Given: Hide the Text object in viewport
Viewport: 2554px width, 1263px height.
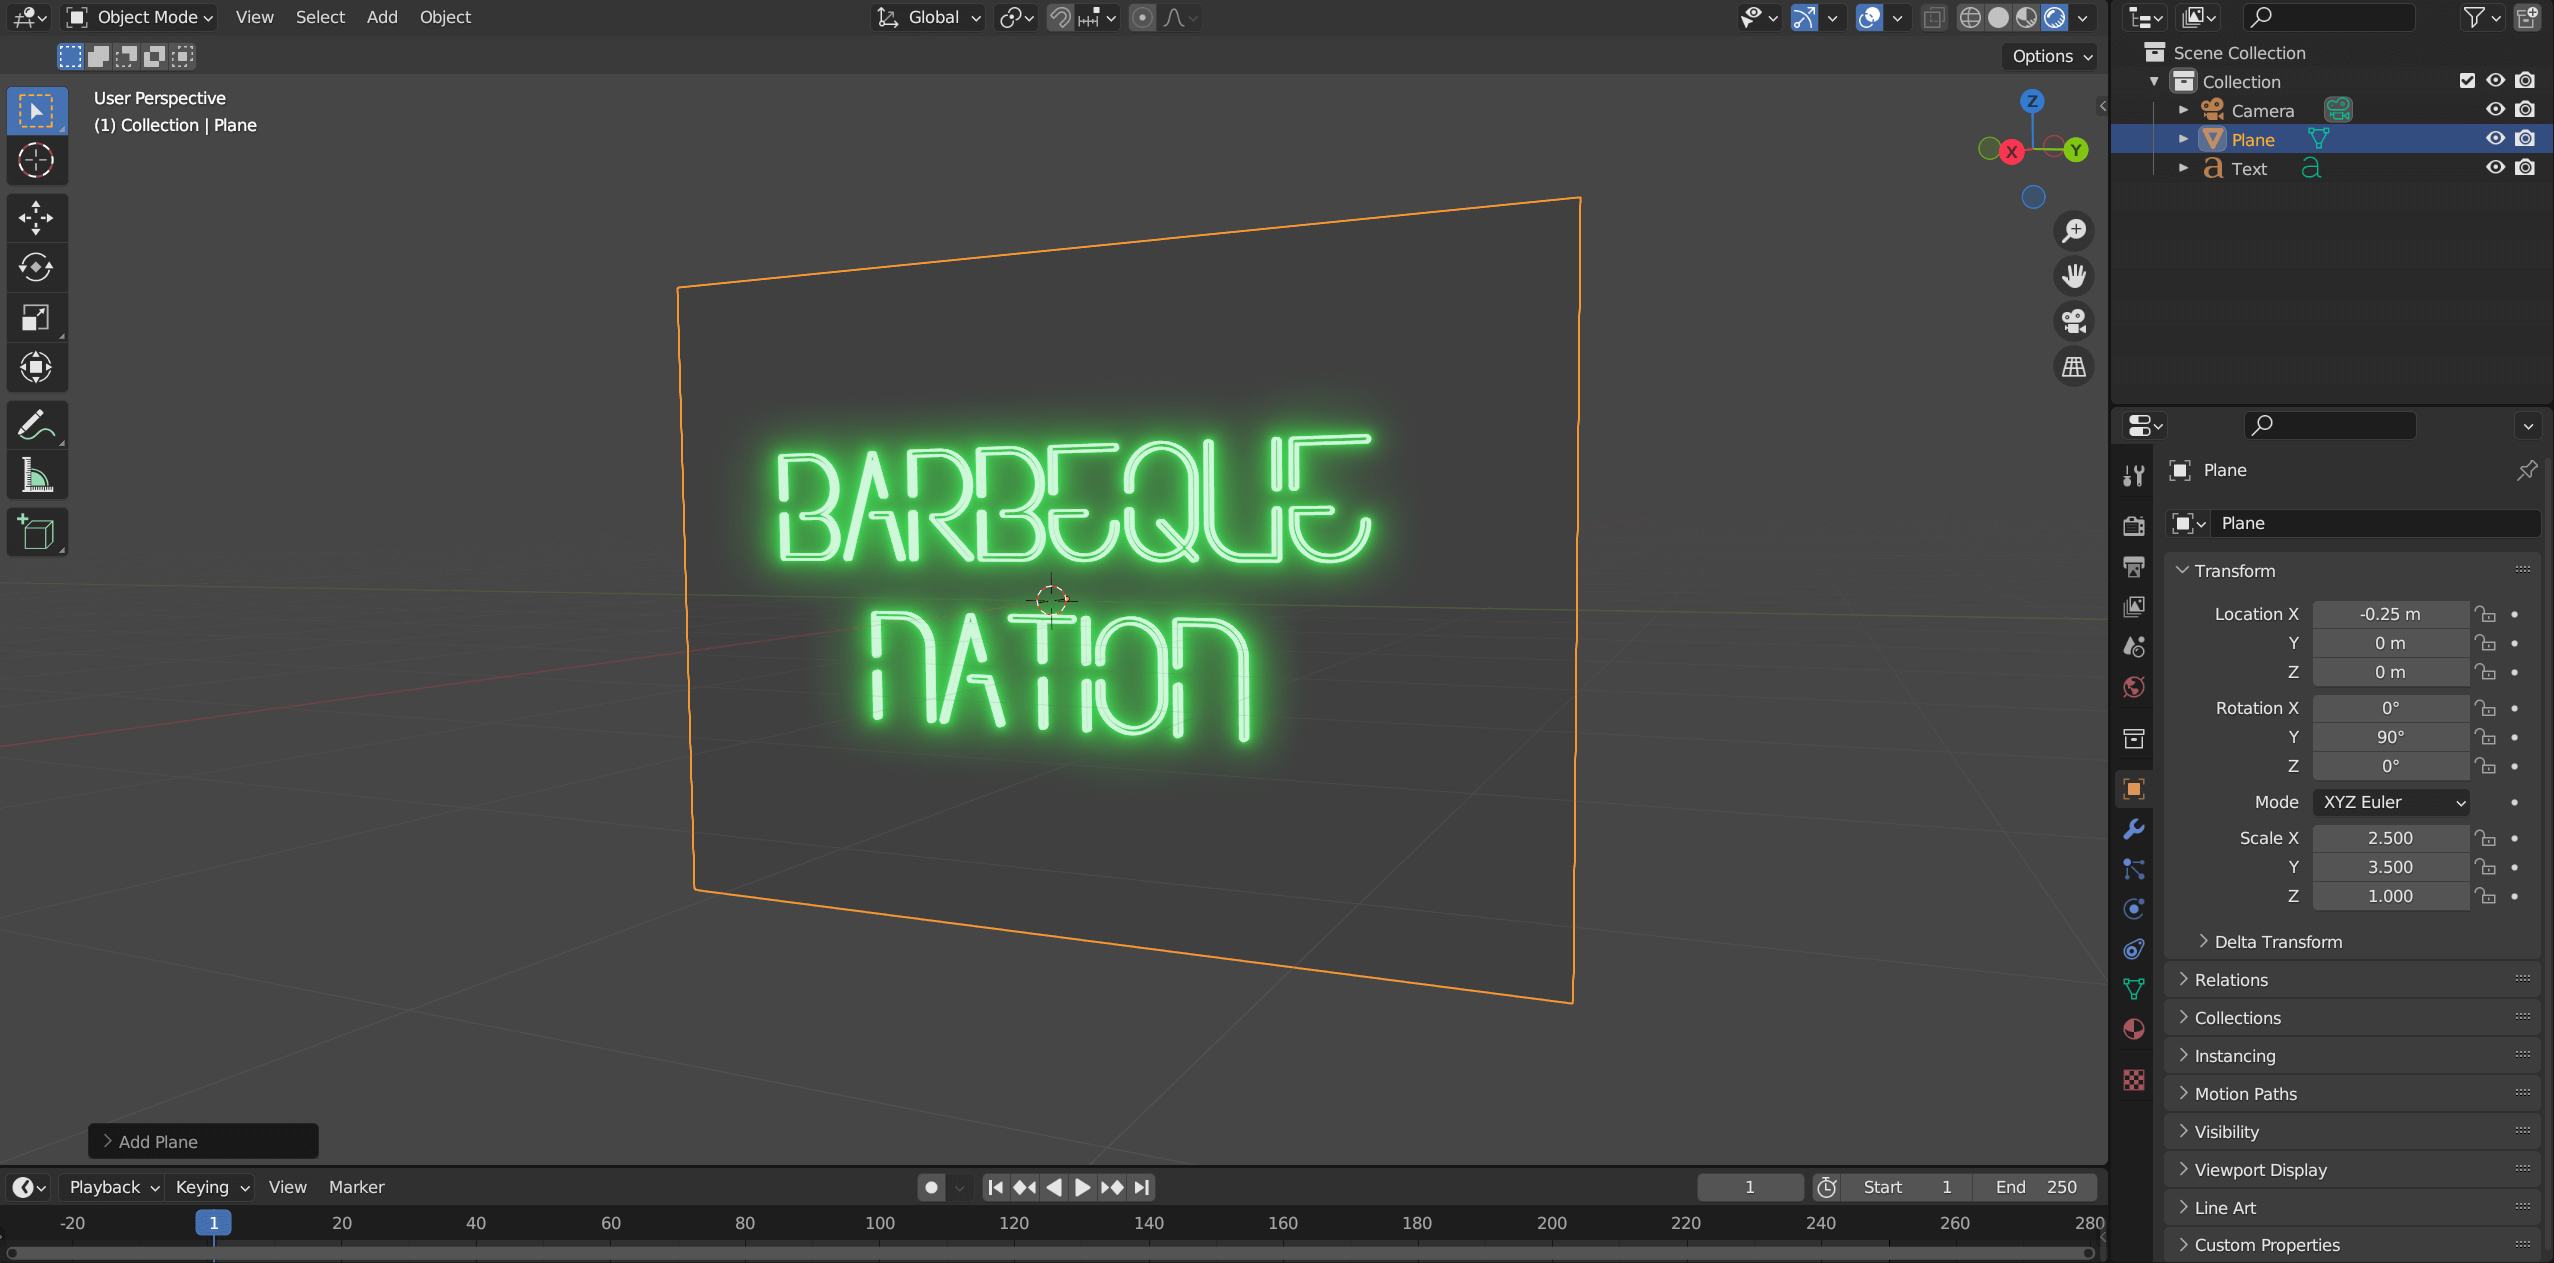Looking at the screenshot, I should click(2495, 168).
